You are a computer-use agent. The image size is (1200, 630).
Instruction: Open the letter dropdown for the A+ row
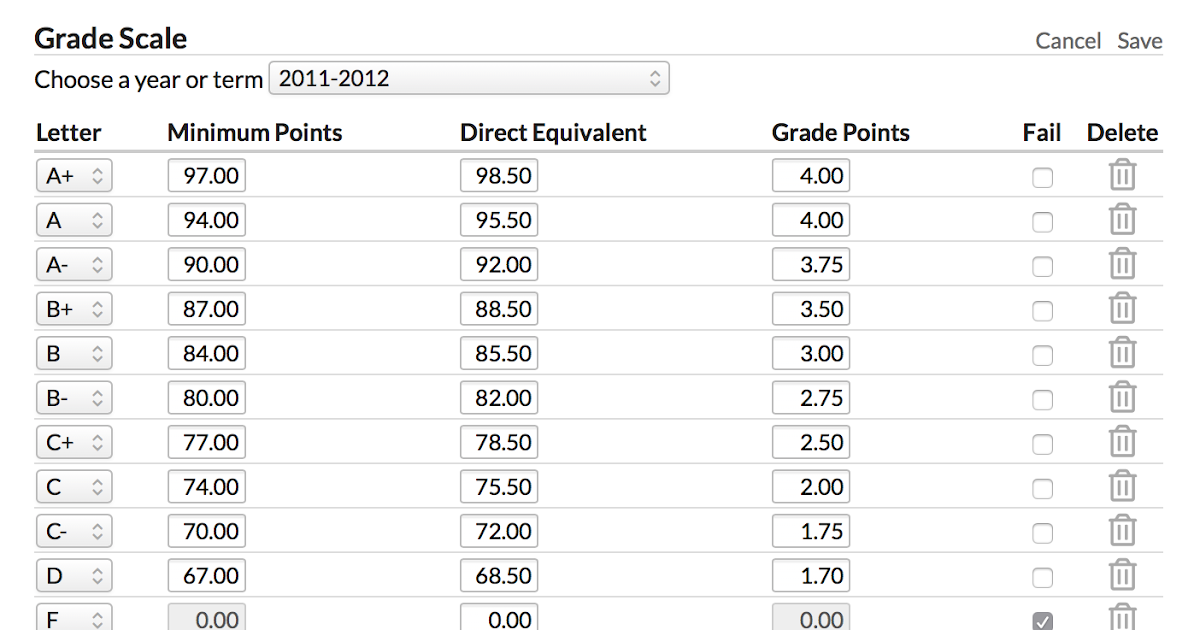[x=73, y=174]
